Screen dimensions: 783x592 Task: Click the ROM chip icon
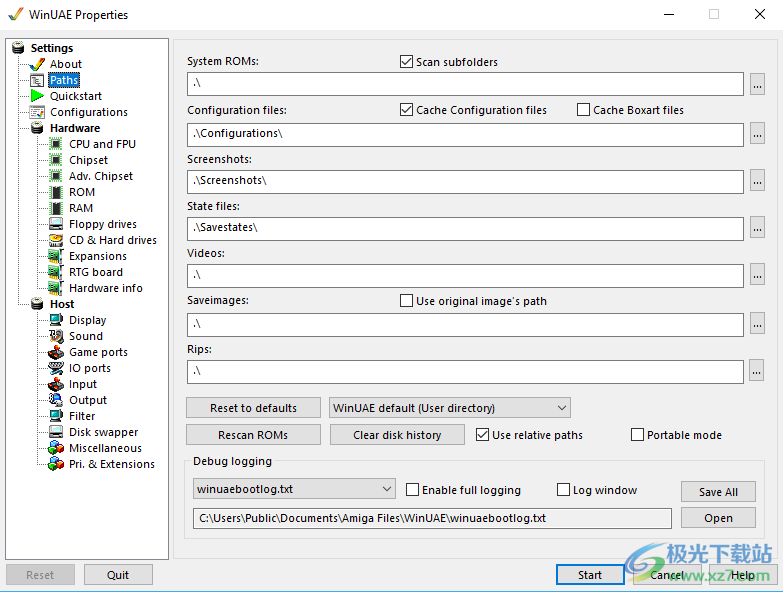56,192
